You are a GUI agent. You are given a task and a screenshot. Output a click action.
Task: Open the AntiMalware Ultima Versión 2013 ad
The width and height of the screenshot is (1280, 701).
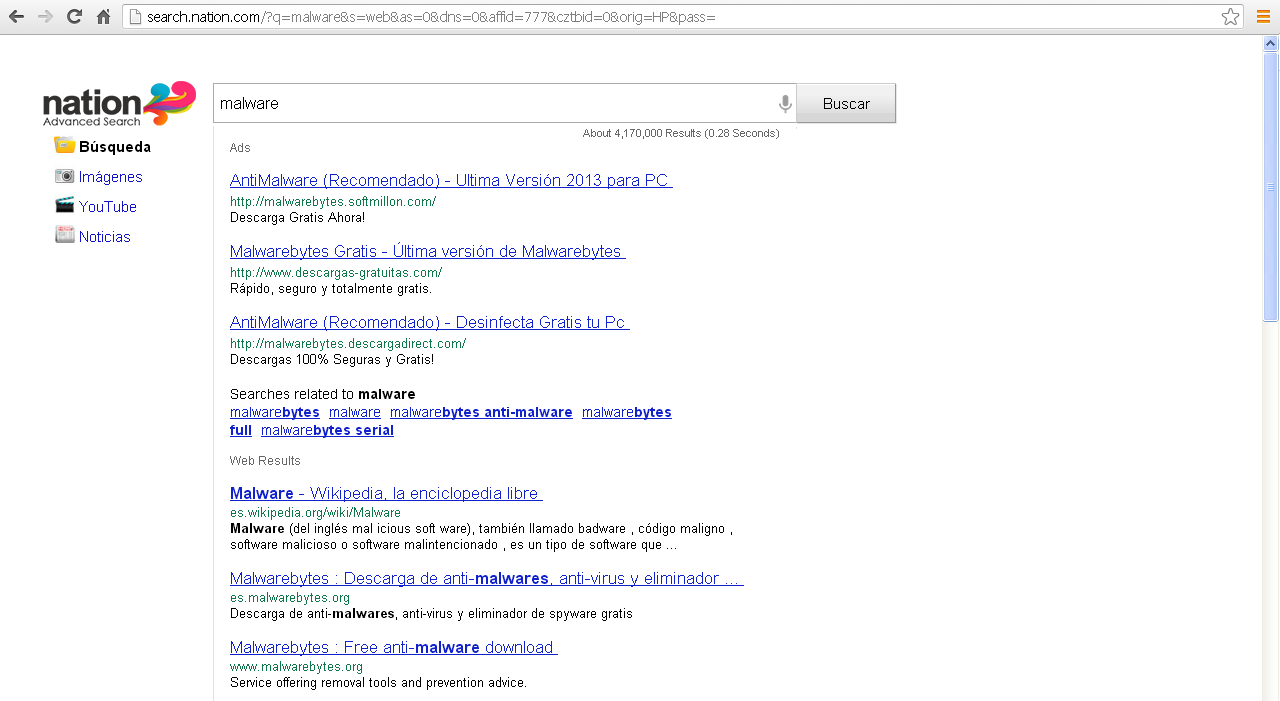451,181
